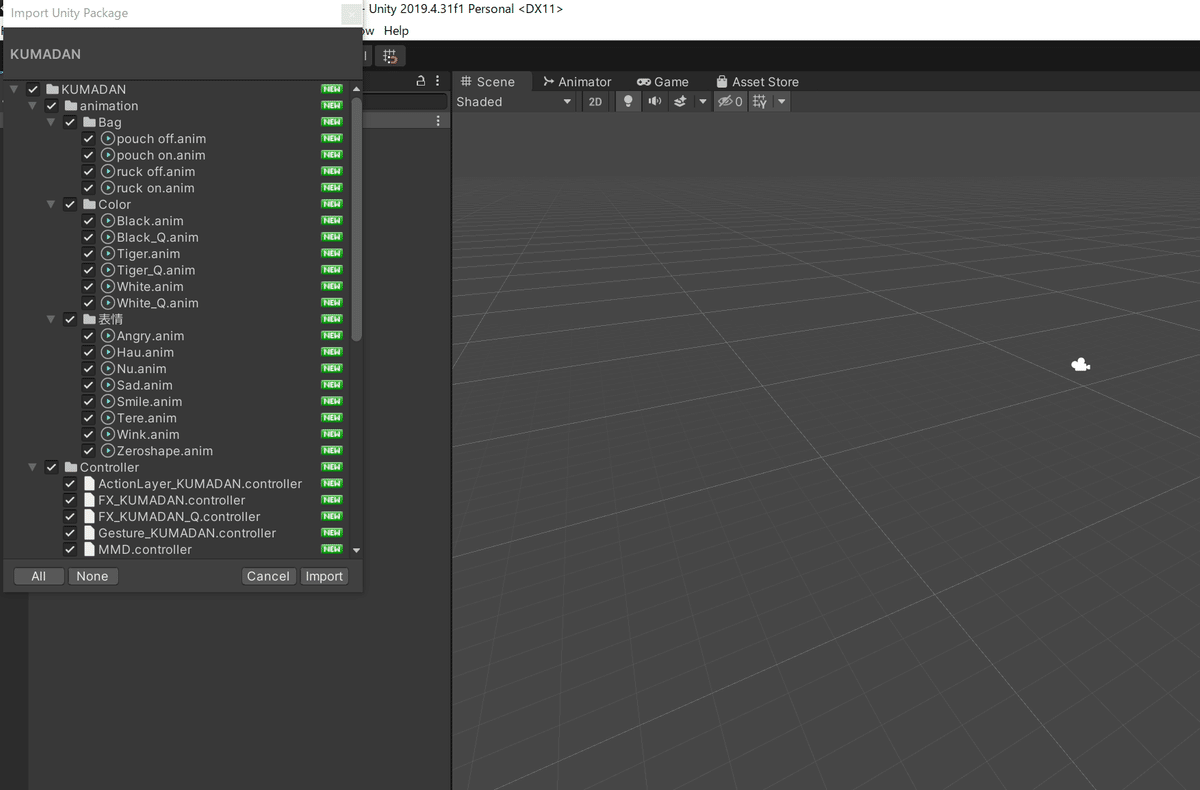The width and height of the screenshot is (1200, 790).
Task: Uncheck the Hau.anim checkbox
Action: (x=88, y=352)
